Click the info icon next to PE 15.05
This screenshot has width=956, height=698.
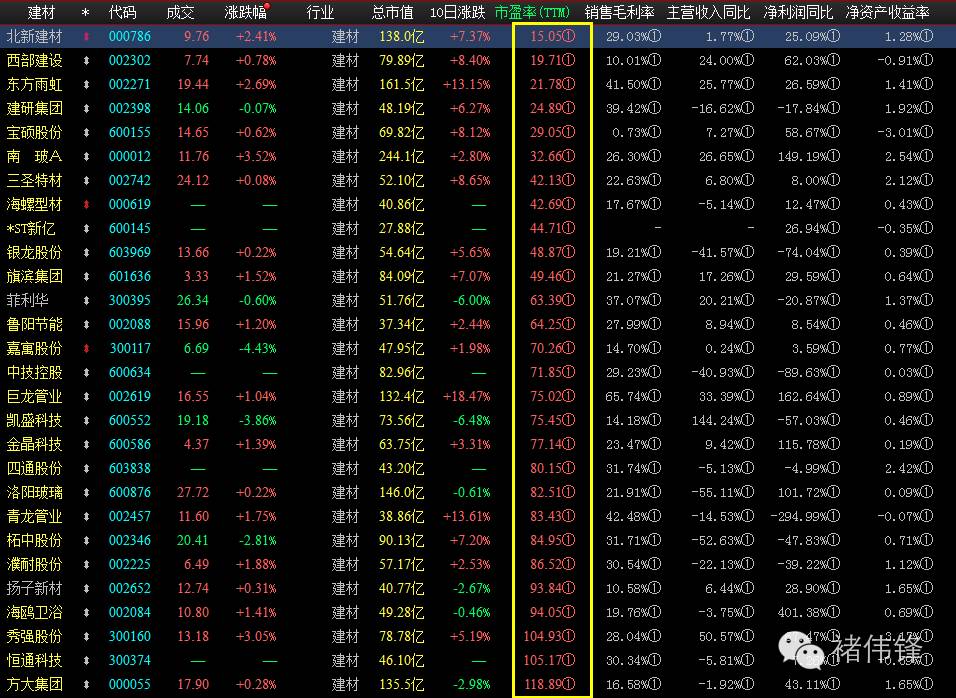[568, 37]
